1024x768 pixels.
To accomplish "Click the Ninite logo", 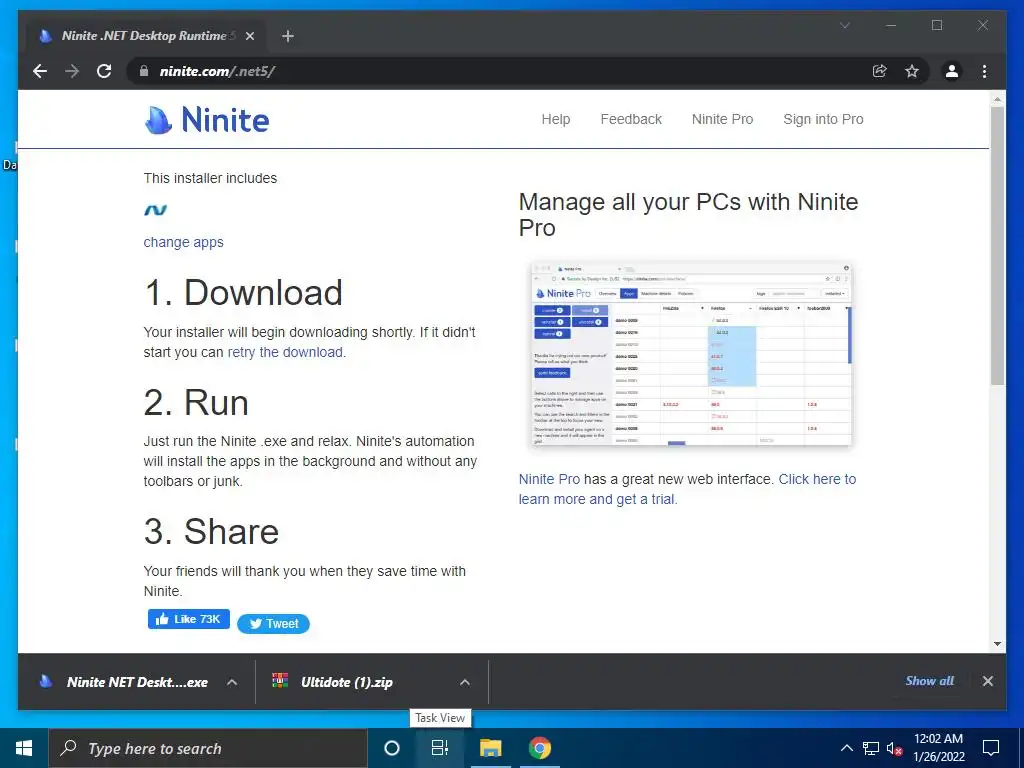I will coord(206,120).
